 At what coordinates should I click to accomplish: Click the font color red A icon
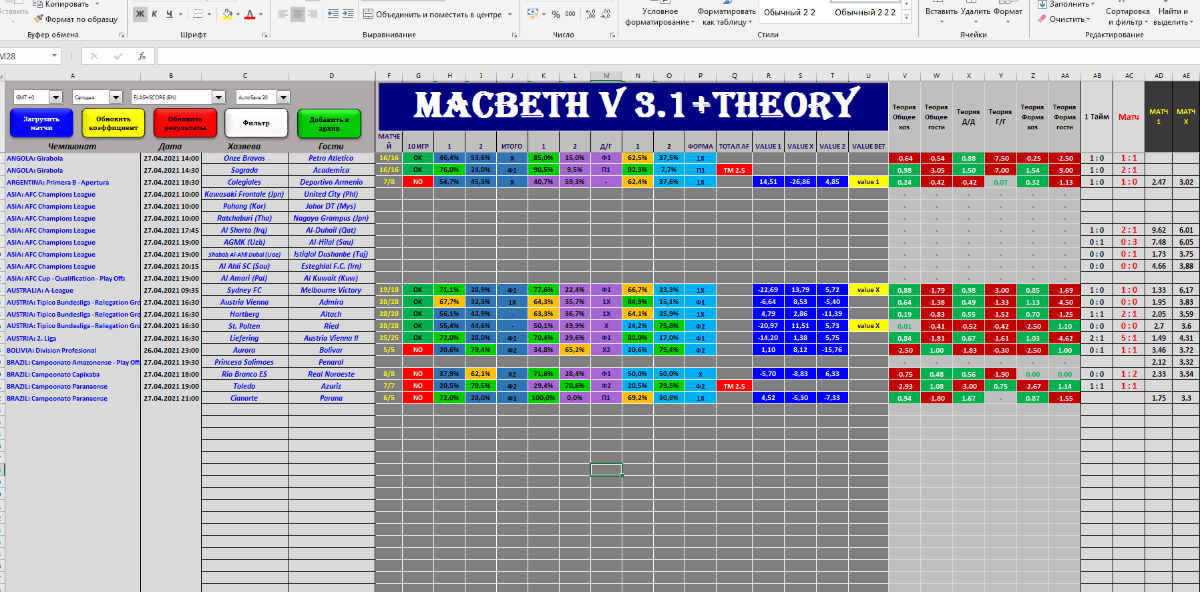coord(251,15)
